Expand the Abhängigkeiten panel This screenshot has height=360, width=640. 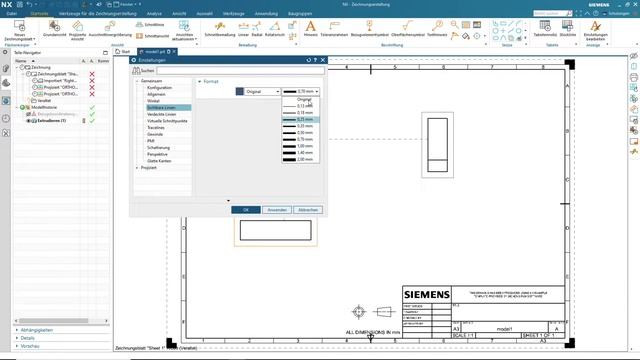[17, 330]
